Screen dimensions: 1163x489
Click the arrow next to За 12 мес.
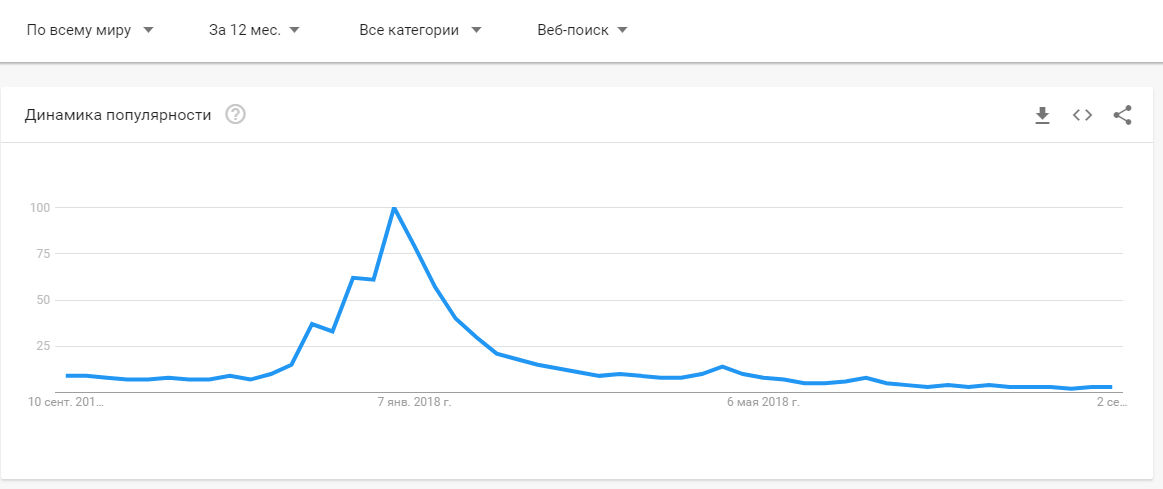click(294, 30)
